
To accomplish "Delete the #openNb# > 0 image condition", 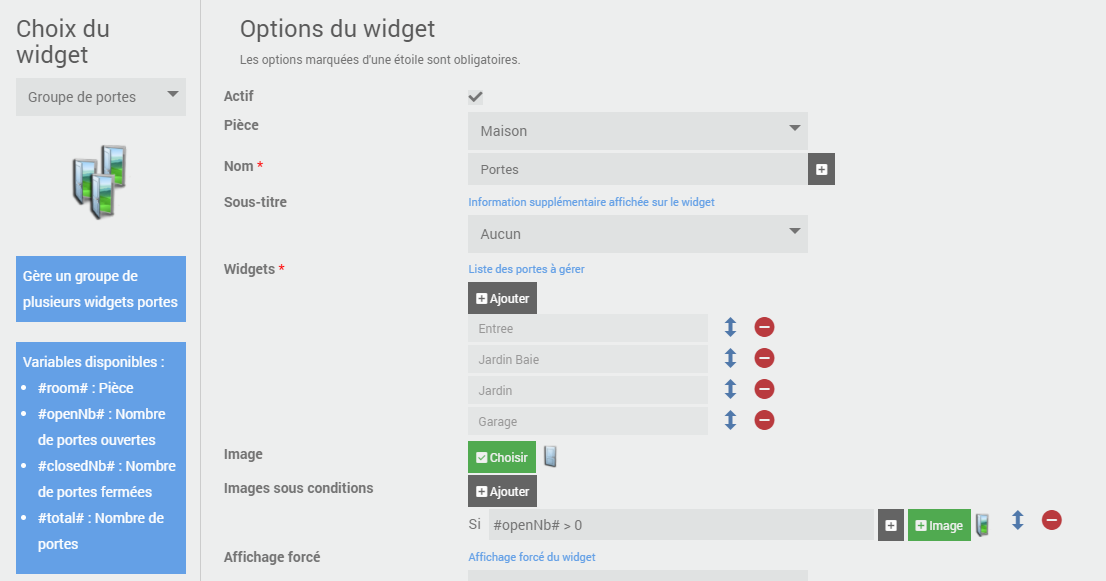I will (x=1051, y=520).
